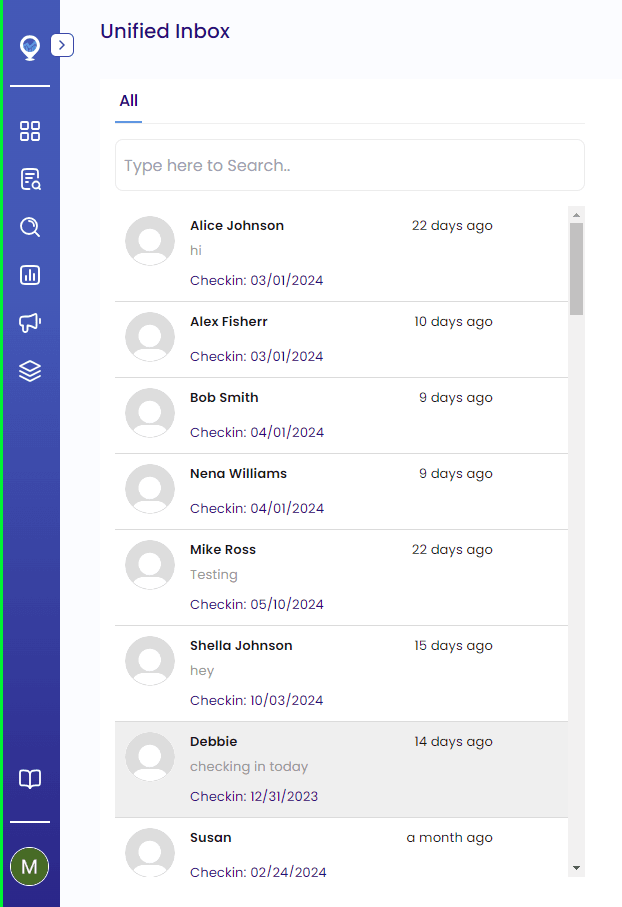Select the All tab

point(128,101)
